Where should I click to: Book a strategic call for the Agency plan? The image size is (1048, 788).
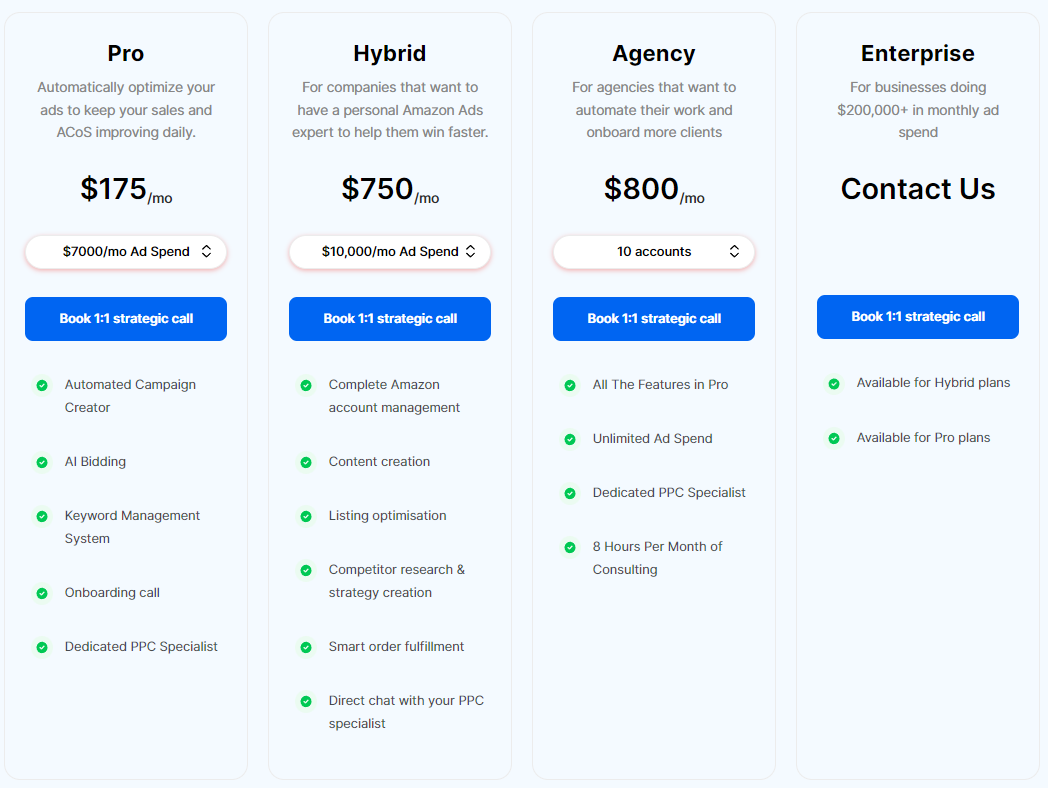click(x=654, y=319)
